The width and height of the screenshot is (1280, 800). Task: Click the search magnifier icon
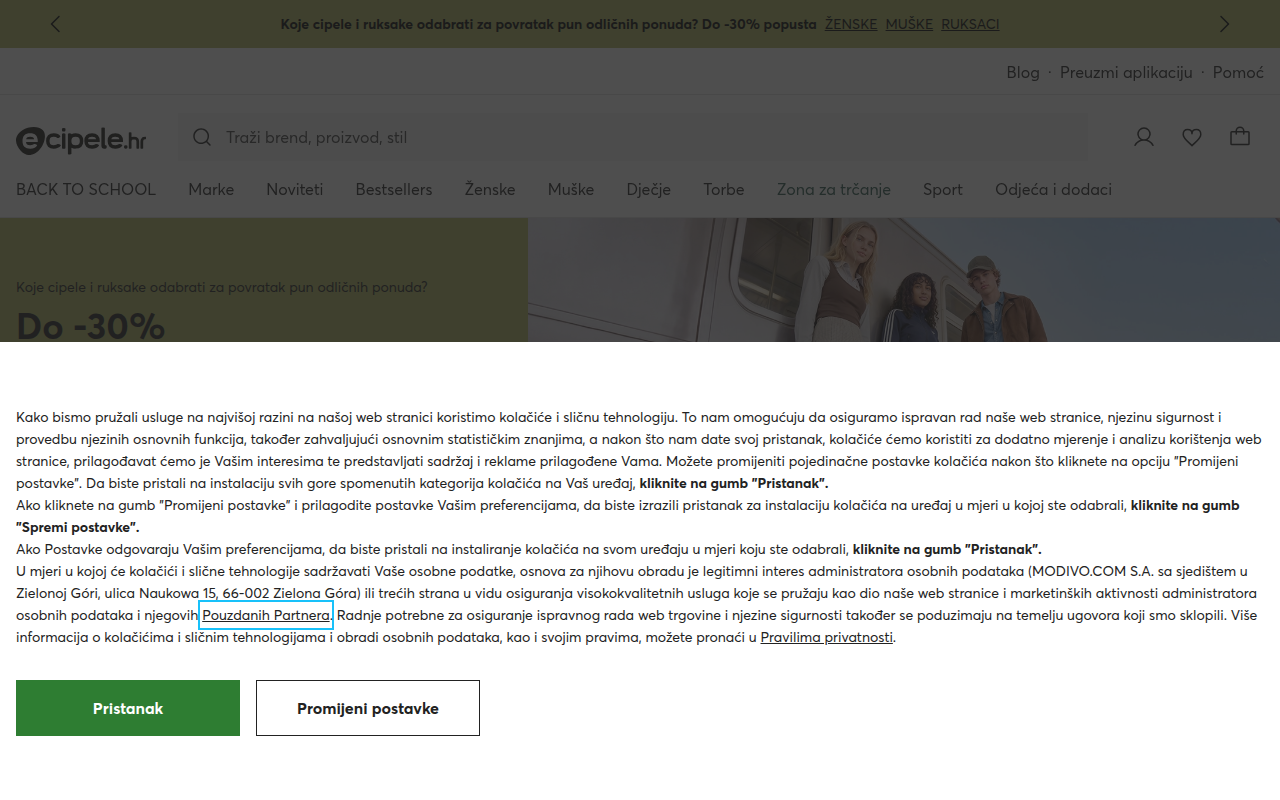pos(202,137)
